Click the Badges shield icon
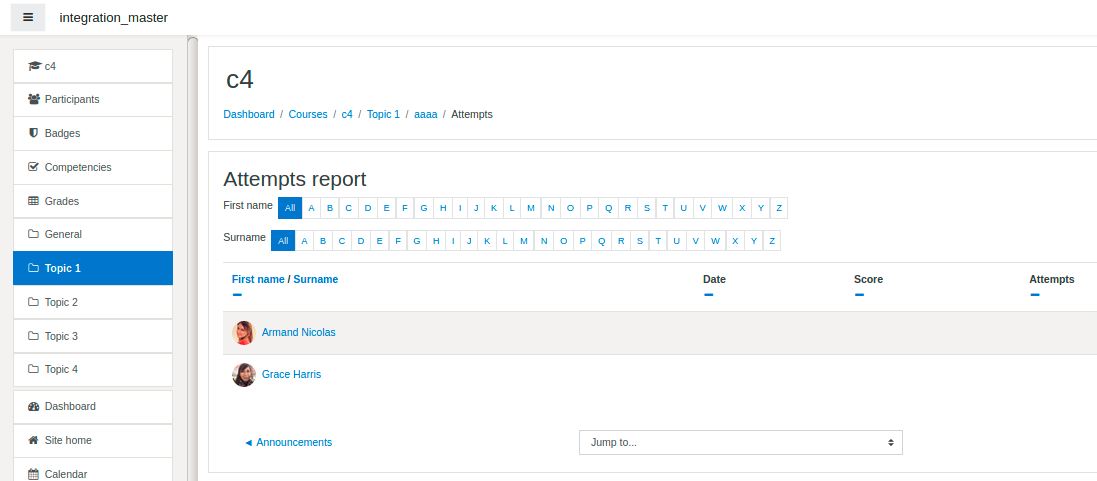This screenshot has width=1097, height=481. tap(34, 133)
